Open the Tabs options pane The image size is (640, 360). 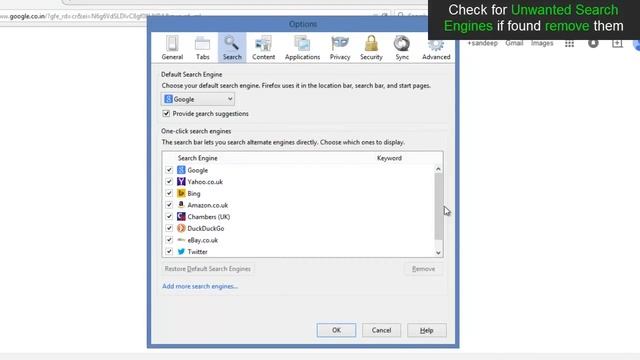(202, 48)
